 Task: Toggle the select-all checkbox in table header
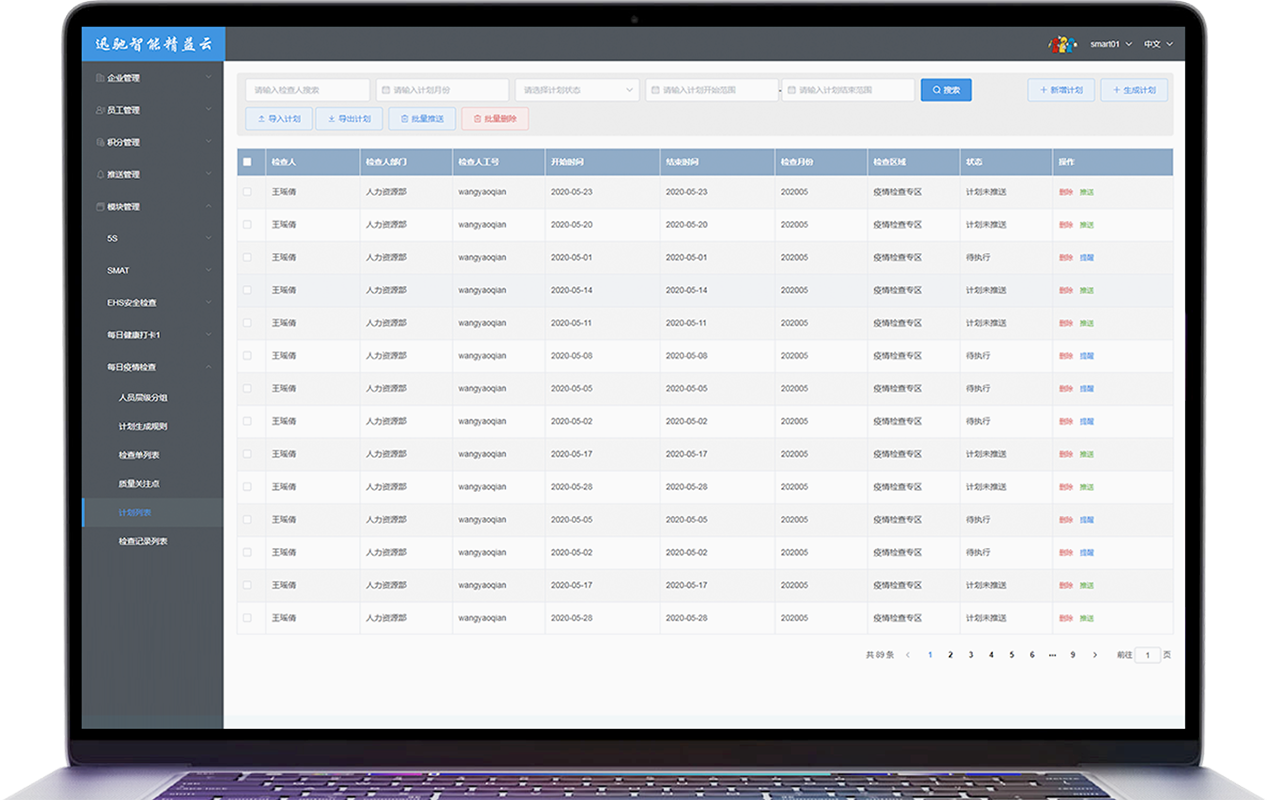pos(247,162)
